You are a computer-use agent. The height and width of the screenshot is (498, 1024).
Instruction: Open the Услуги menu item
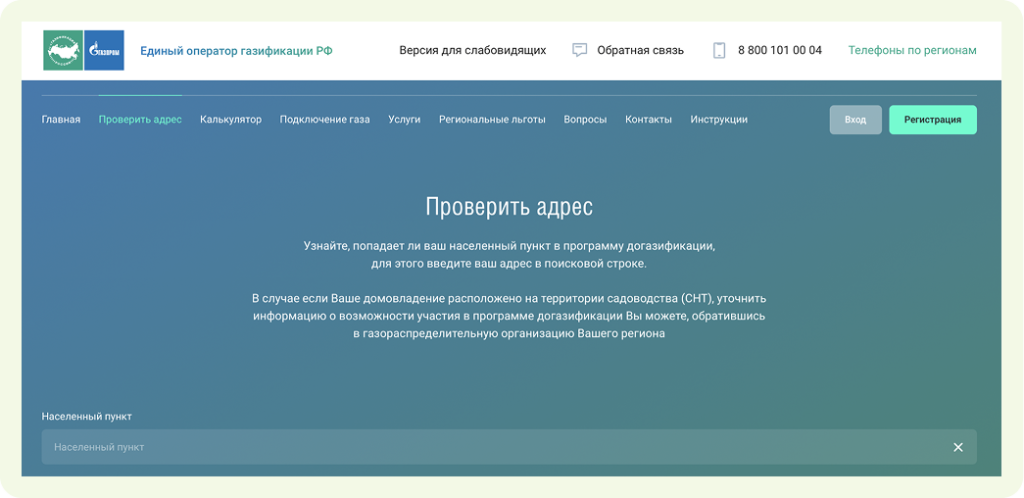click(404, 119)
